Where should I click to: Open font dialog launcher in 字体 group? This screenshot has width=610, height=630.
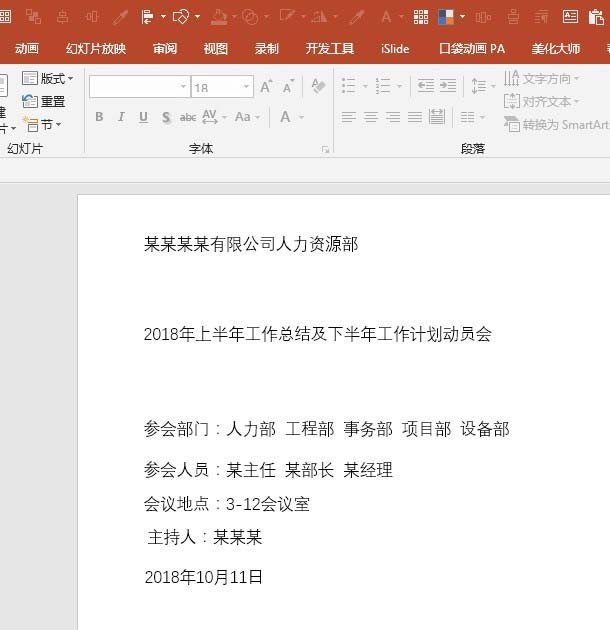325,149
